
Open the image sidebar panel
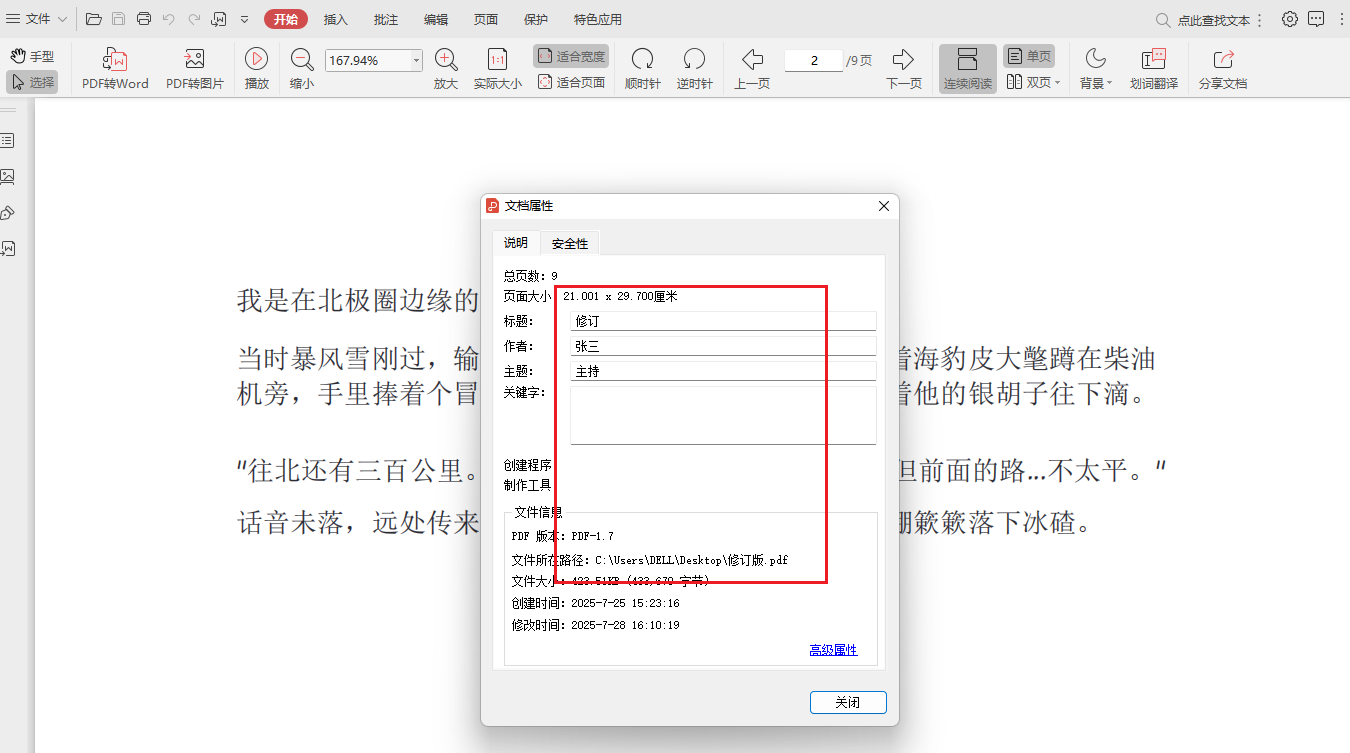[x=10, y=176]
